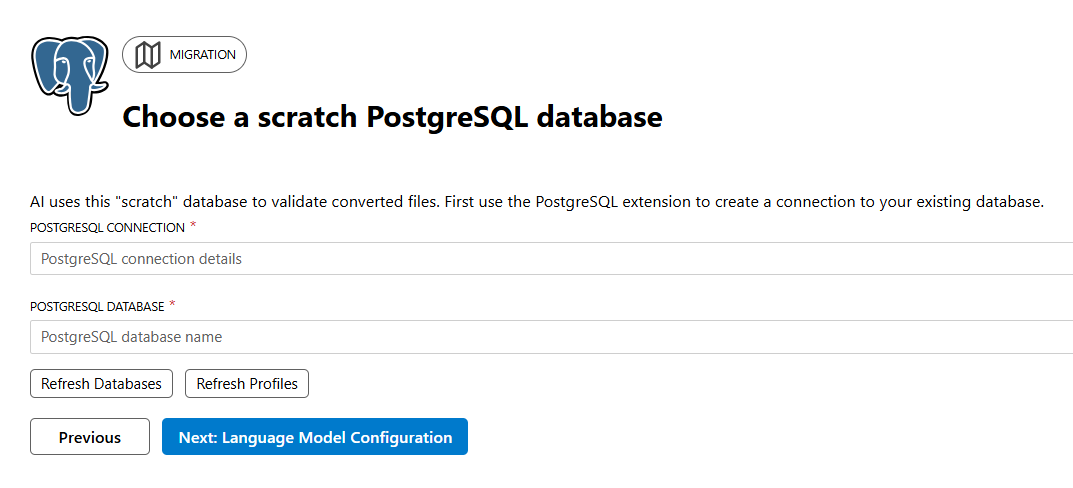Click the word "database" in the heading

599,117
